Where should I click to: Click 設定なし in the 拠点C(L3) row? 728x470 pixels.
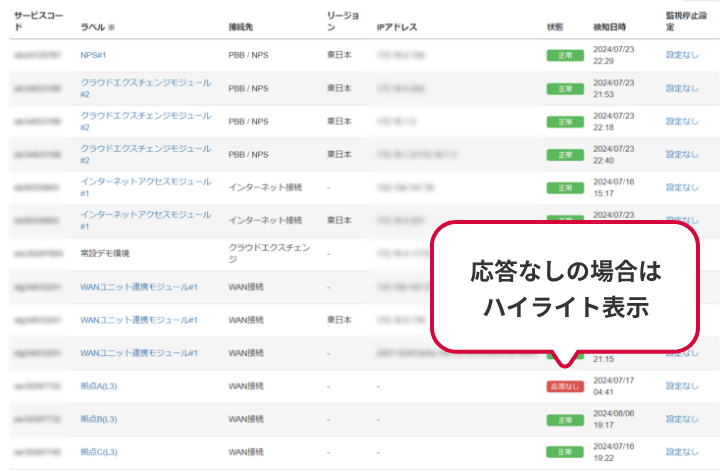(682, 452)
